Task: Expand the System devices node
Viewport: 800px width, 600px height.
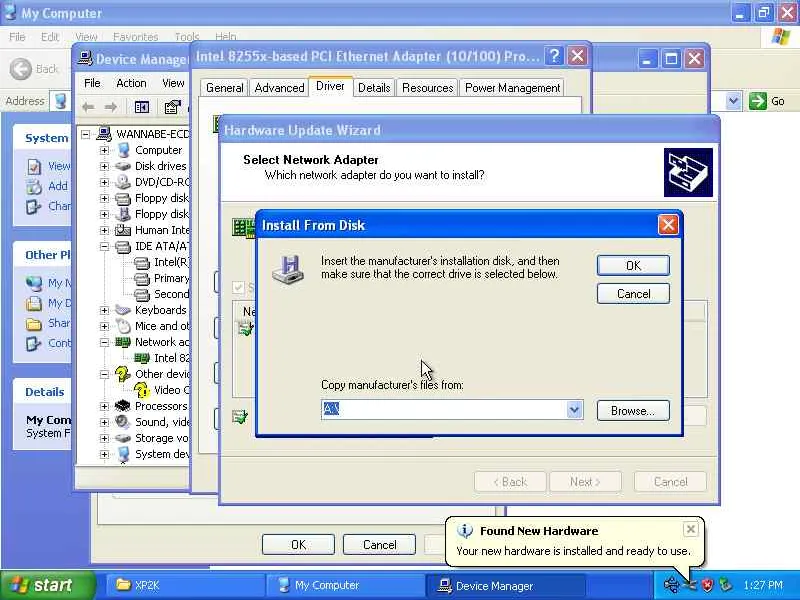Action: coord(104,454)
